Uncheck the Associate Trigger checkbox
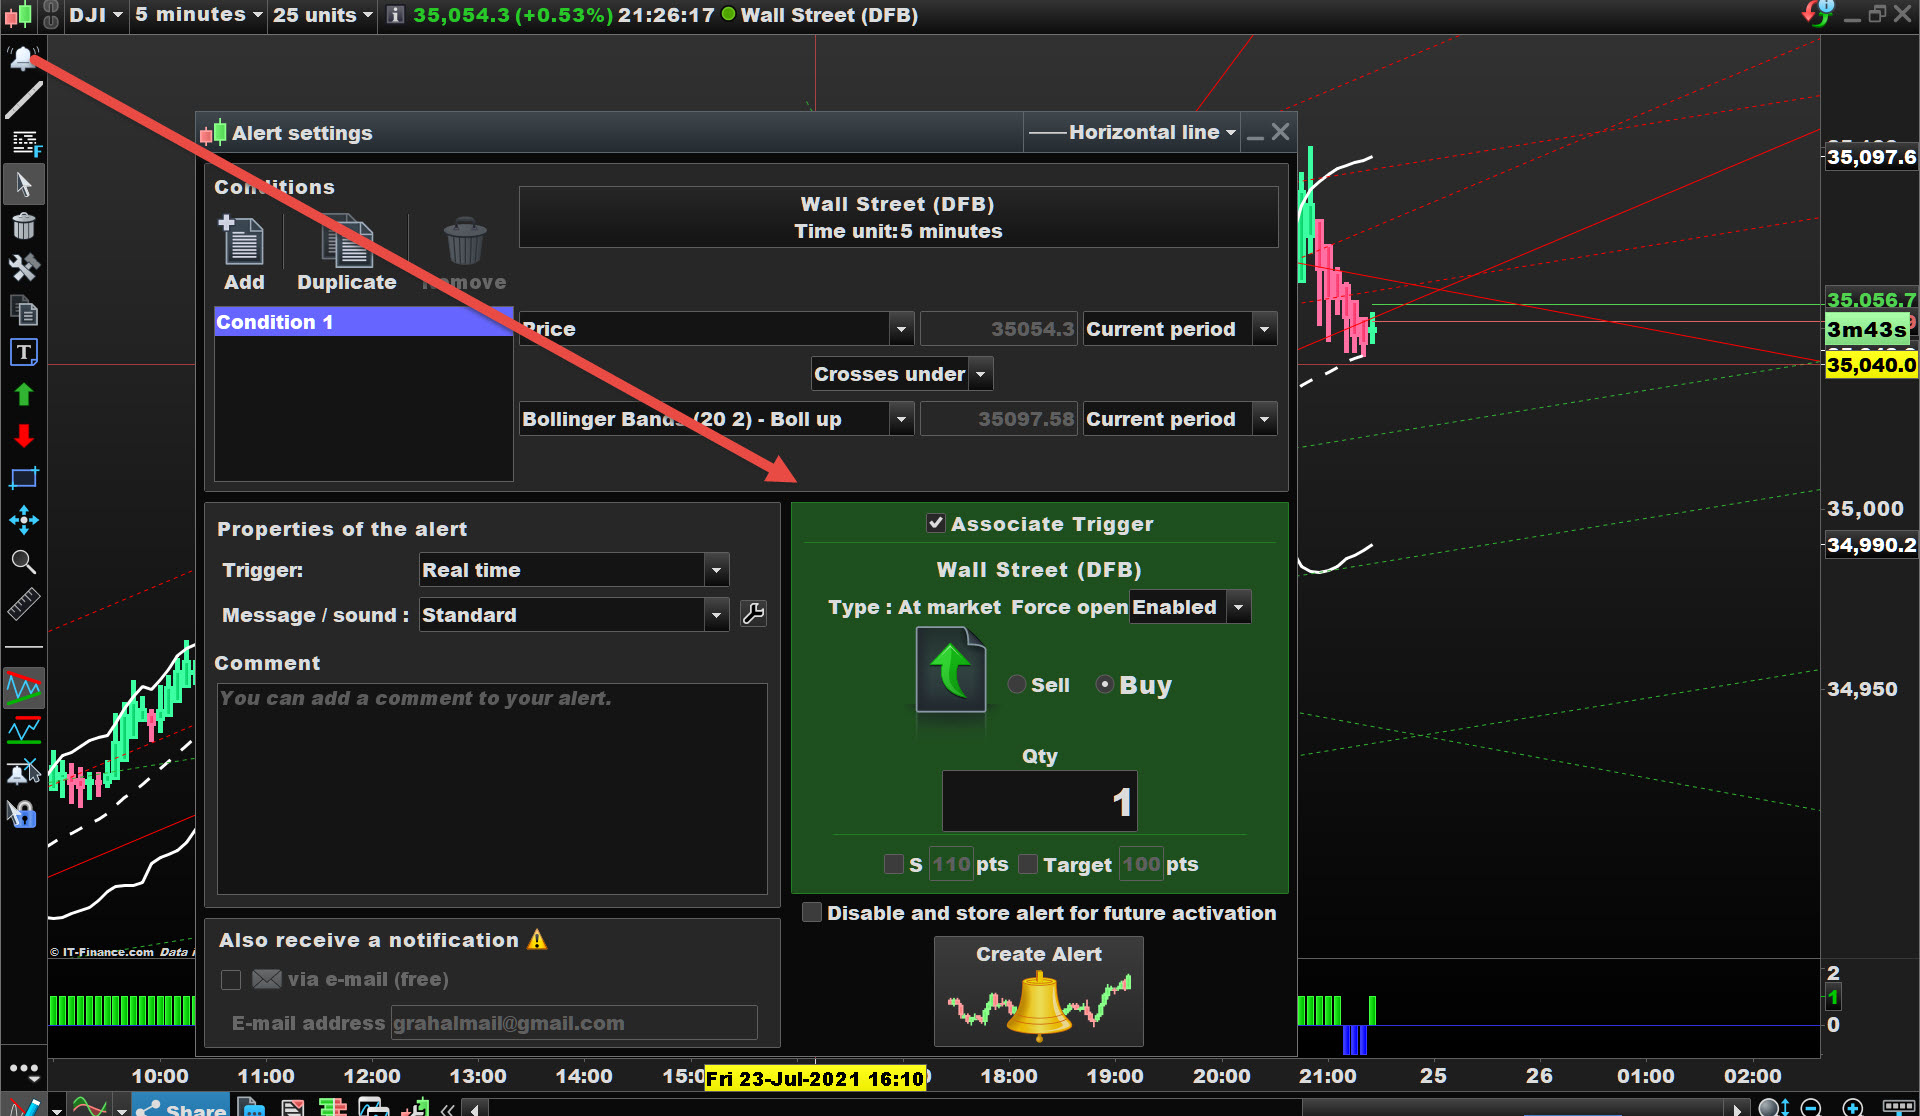 pyautogui.click(x=936, y=523)
